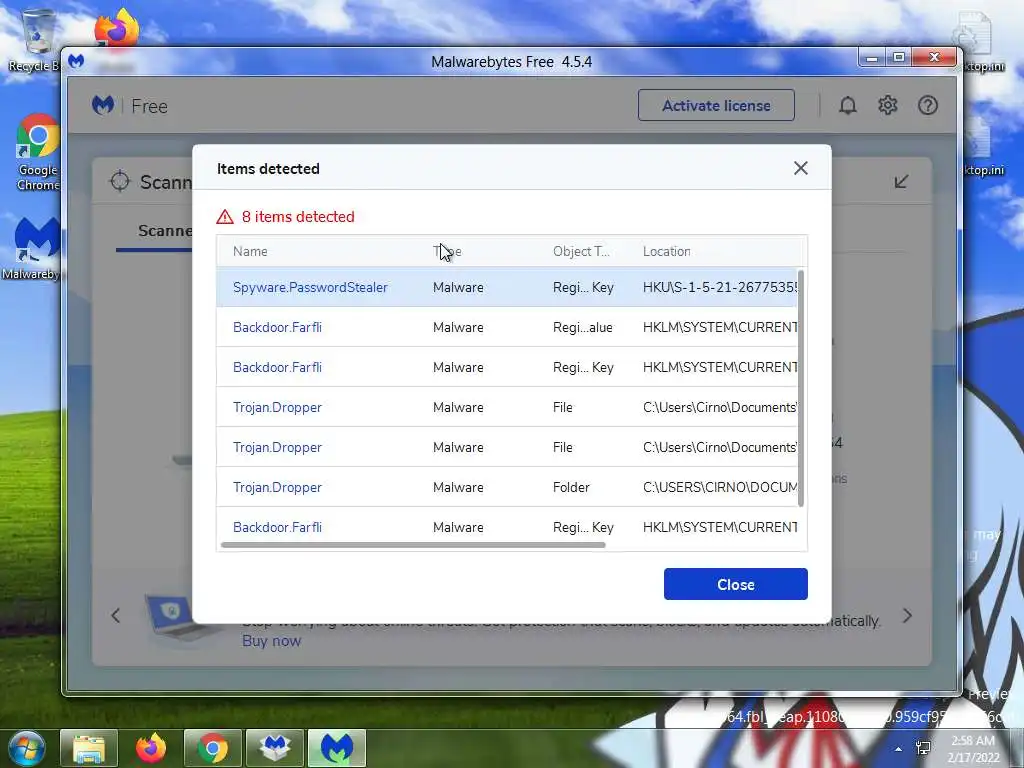This screenshot has height=768, width=1024.
Task: Sort by Object Type column header
Action: (x=581, y=251)
